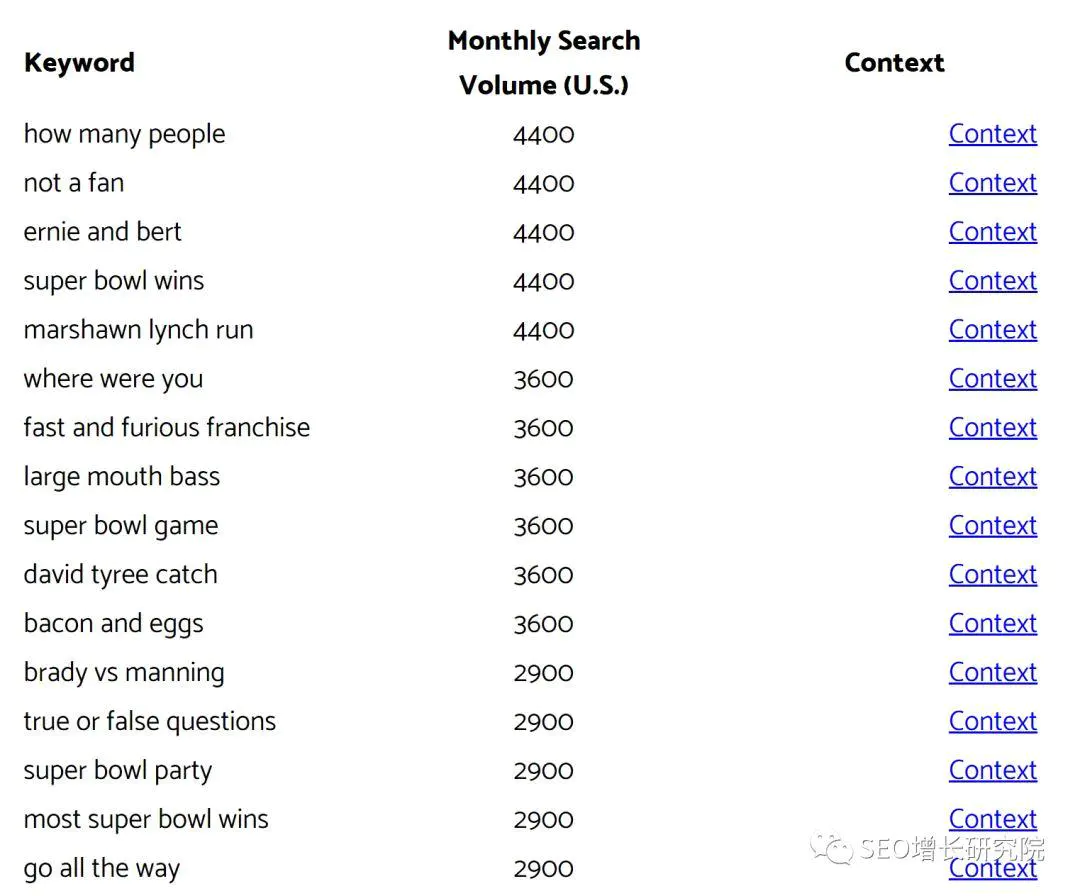Open Context link for "where were you"

pos(993,378)
